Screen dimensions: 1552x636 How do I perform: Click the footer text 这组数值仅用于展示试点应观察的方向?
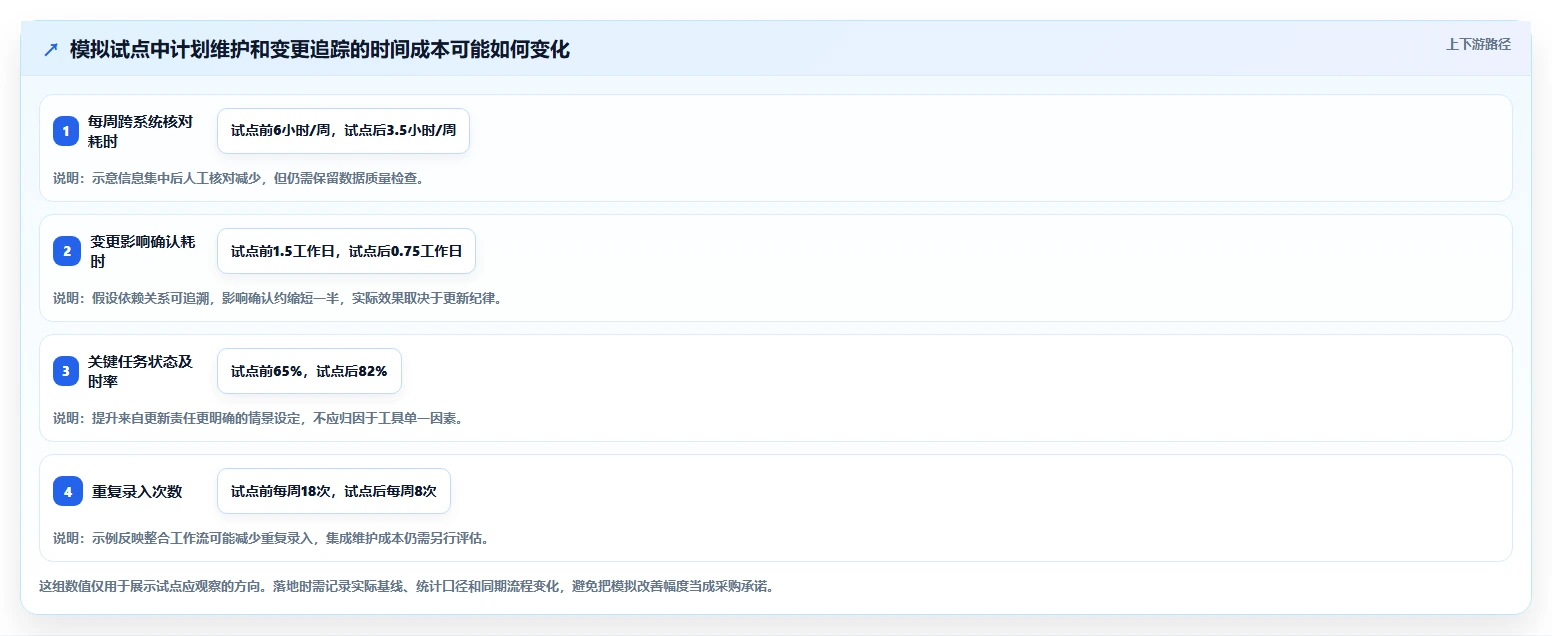click(x=151, y=587)
